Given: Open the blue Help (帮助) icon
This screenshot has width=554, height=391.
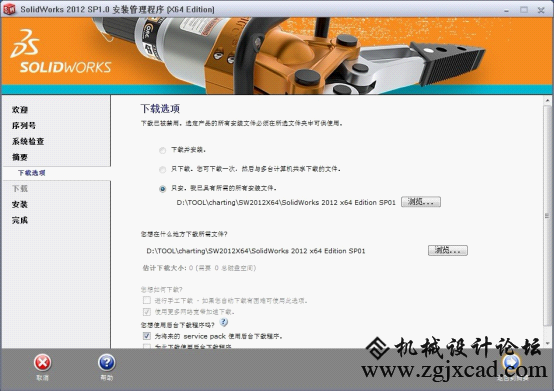Looking at the screenshot, I should click(106, 363).
